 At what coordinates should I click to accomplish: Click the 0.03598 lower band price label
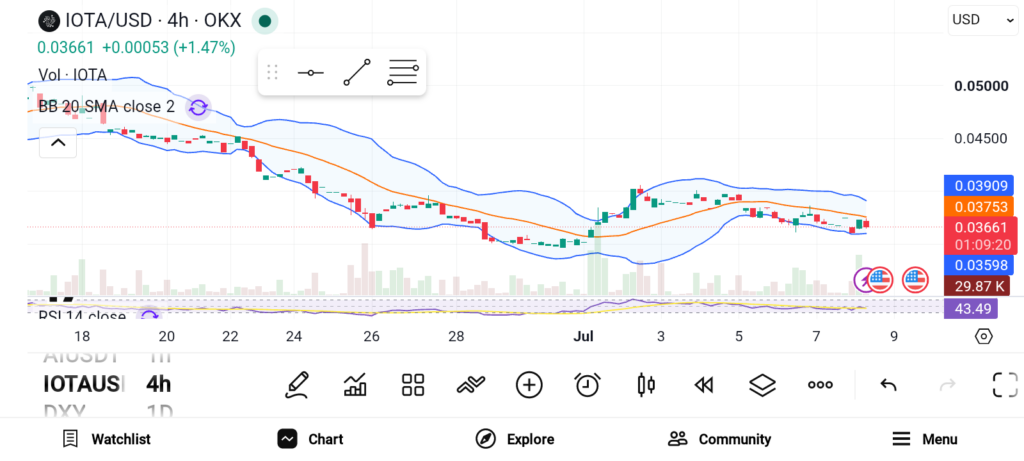[x=978, y=265]
